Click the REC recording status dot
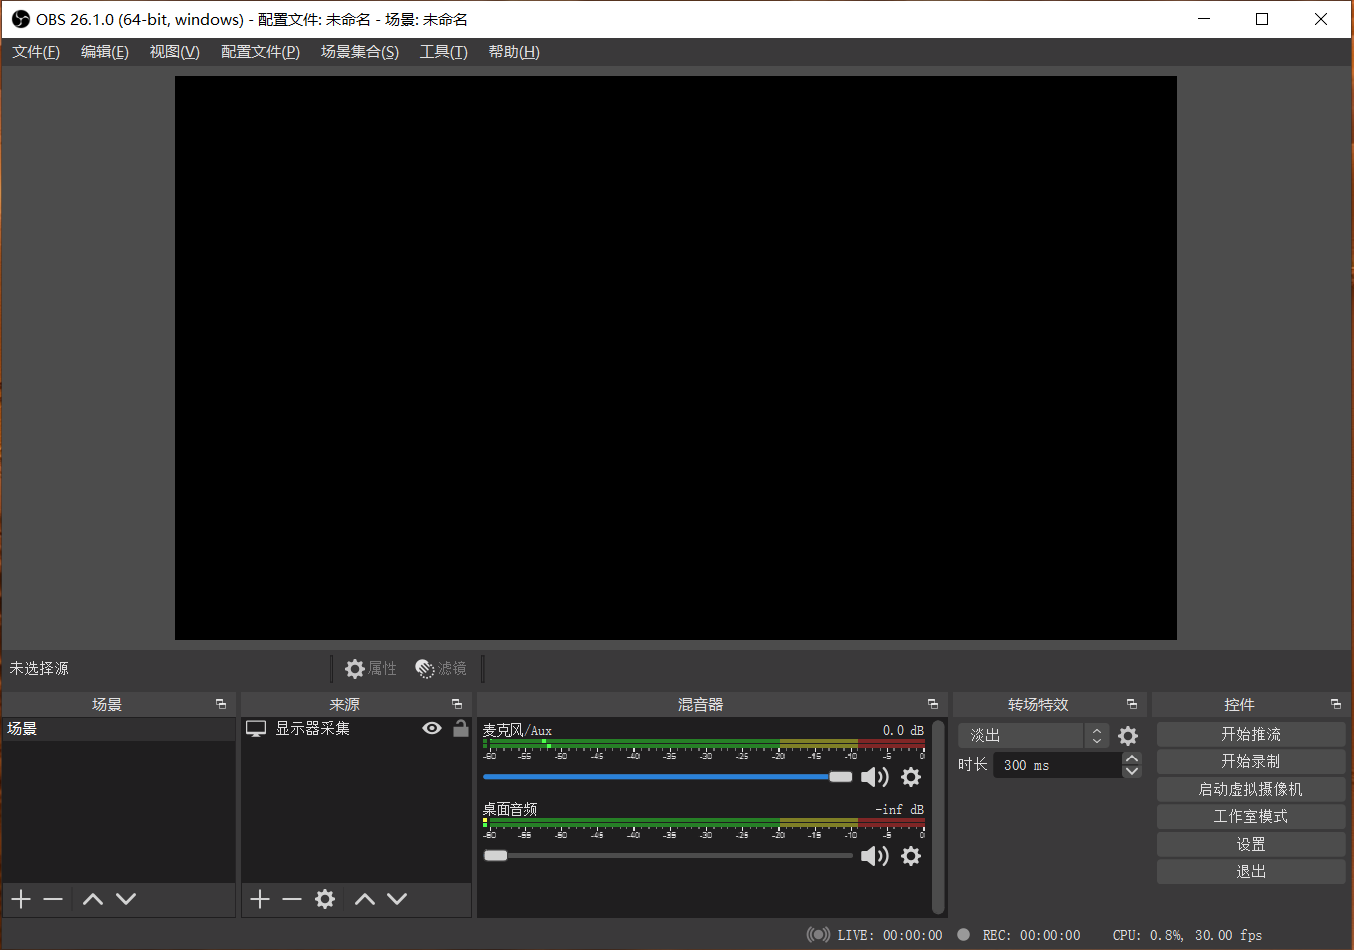Screen dimensions: 1354x950 coord(963,934)
